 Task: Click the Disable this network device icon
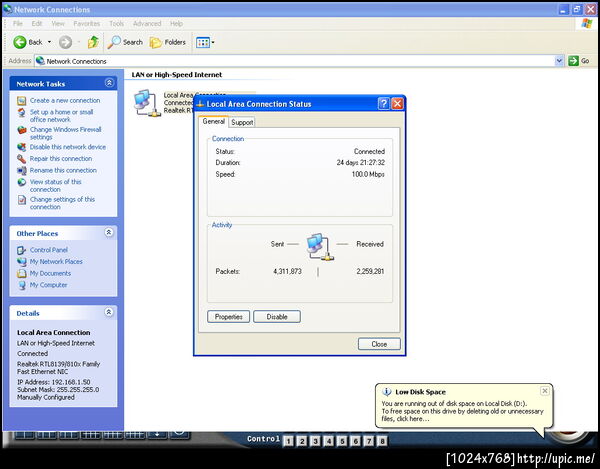[x=22, y=147]
